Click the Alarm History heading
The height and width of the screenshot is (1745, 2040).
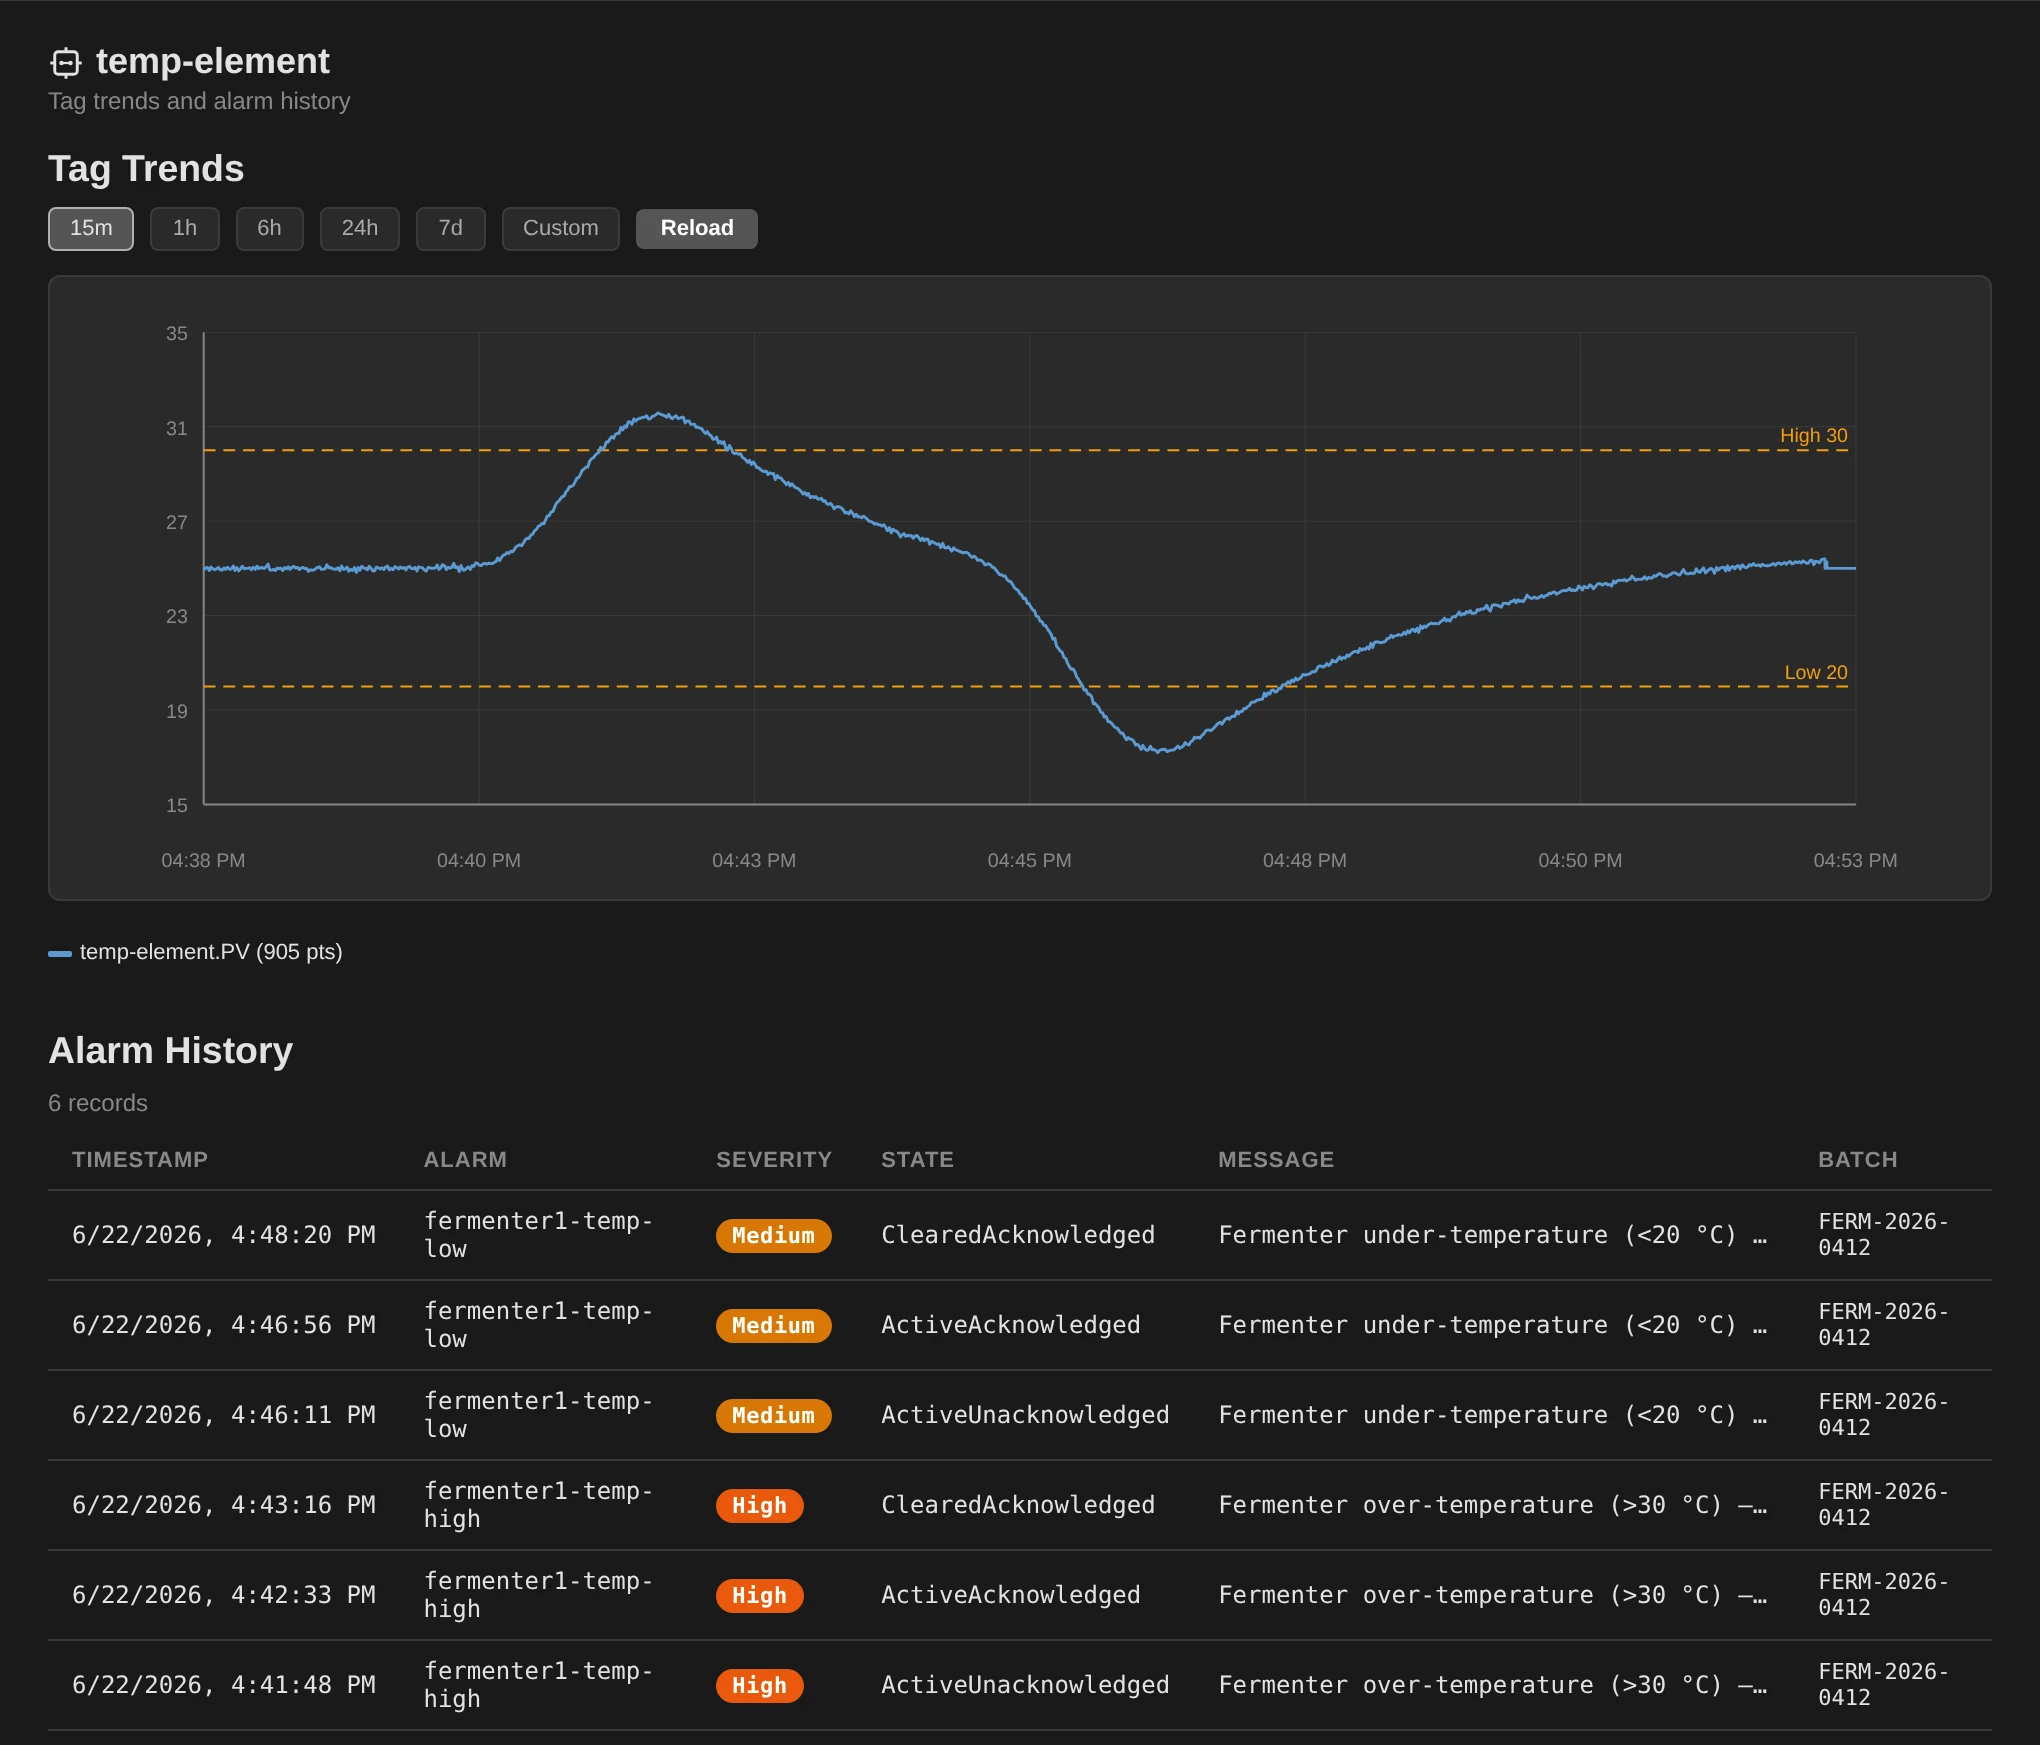point(171,1051)
